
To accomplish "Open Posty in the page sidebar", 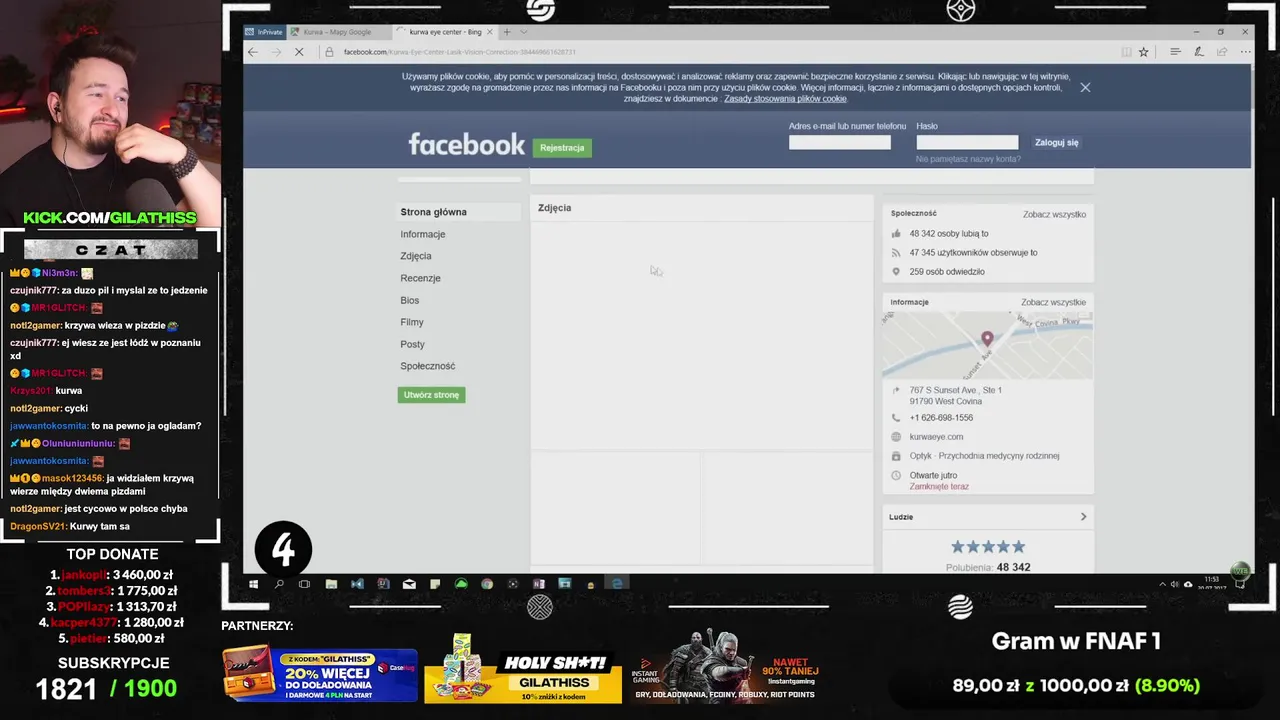I will [x=412, y=344].
